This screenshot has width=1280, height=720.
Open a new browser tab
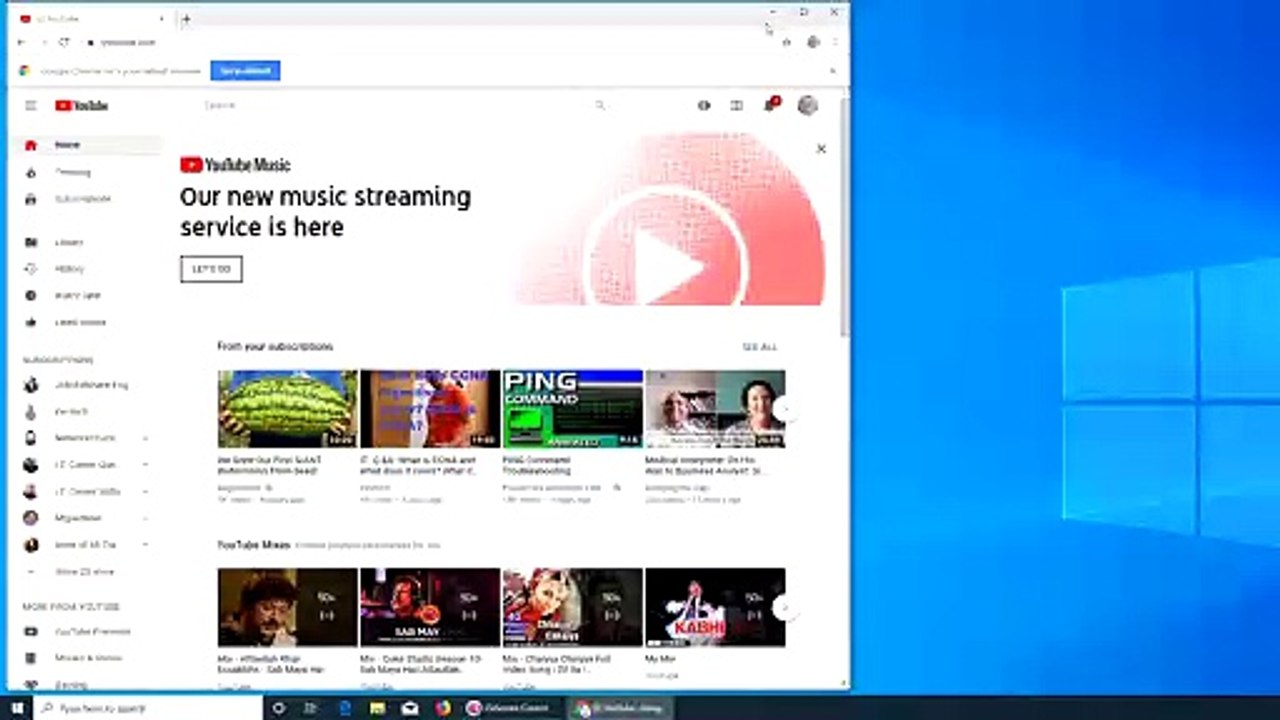tap(186, 19)
